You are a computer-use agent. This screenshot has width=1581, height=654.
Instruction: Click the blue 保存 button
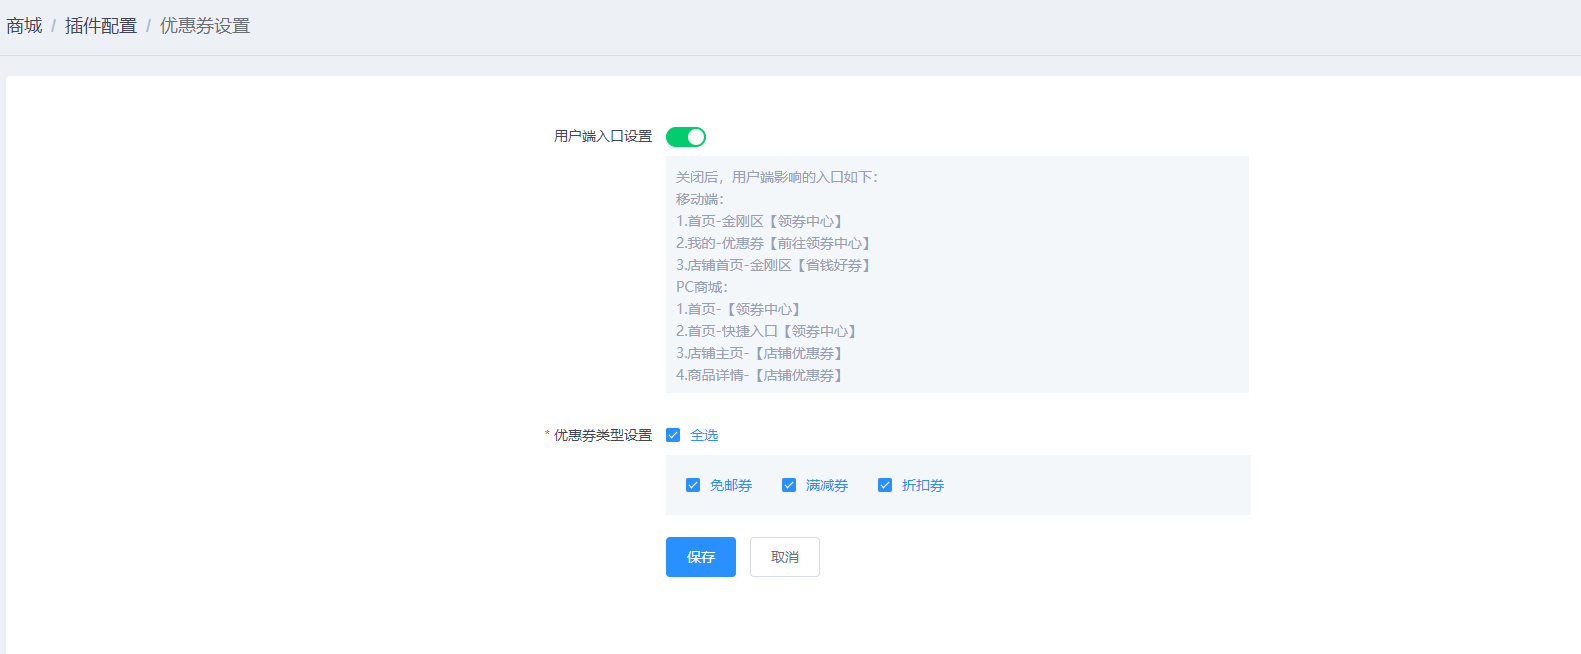(x=701, y=557)
